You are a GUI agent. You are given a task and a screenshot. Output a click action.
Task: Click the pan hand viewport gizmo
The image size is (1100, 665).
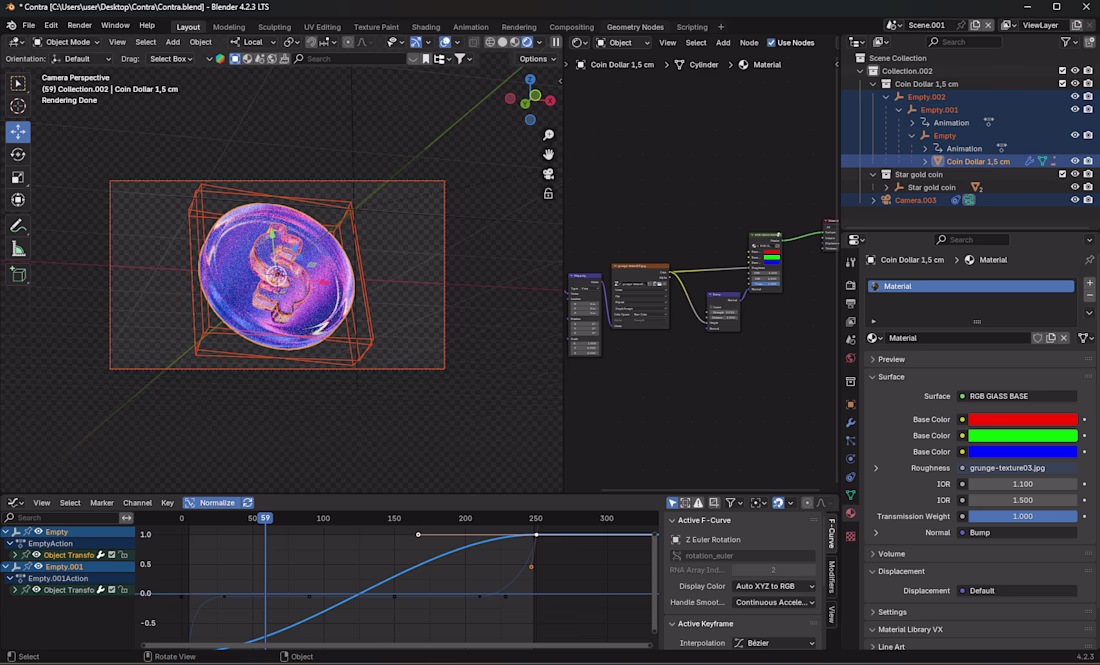pos(549,154)
